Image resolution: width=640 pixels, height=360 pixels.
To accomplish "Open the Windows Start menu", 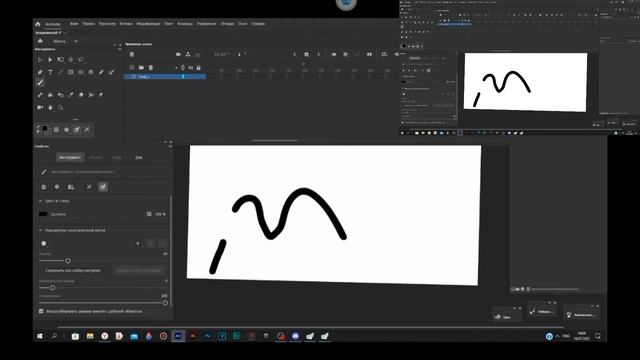I will (40, 336).
